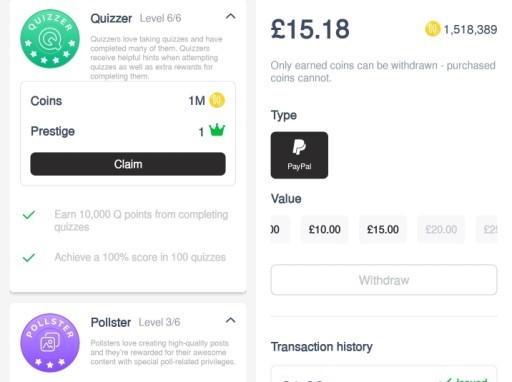Image resolution: width=512 pixels, height=382 pixels.
Task: Claim the Quizzer reward
Action: [128, 164]
